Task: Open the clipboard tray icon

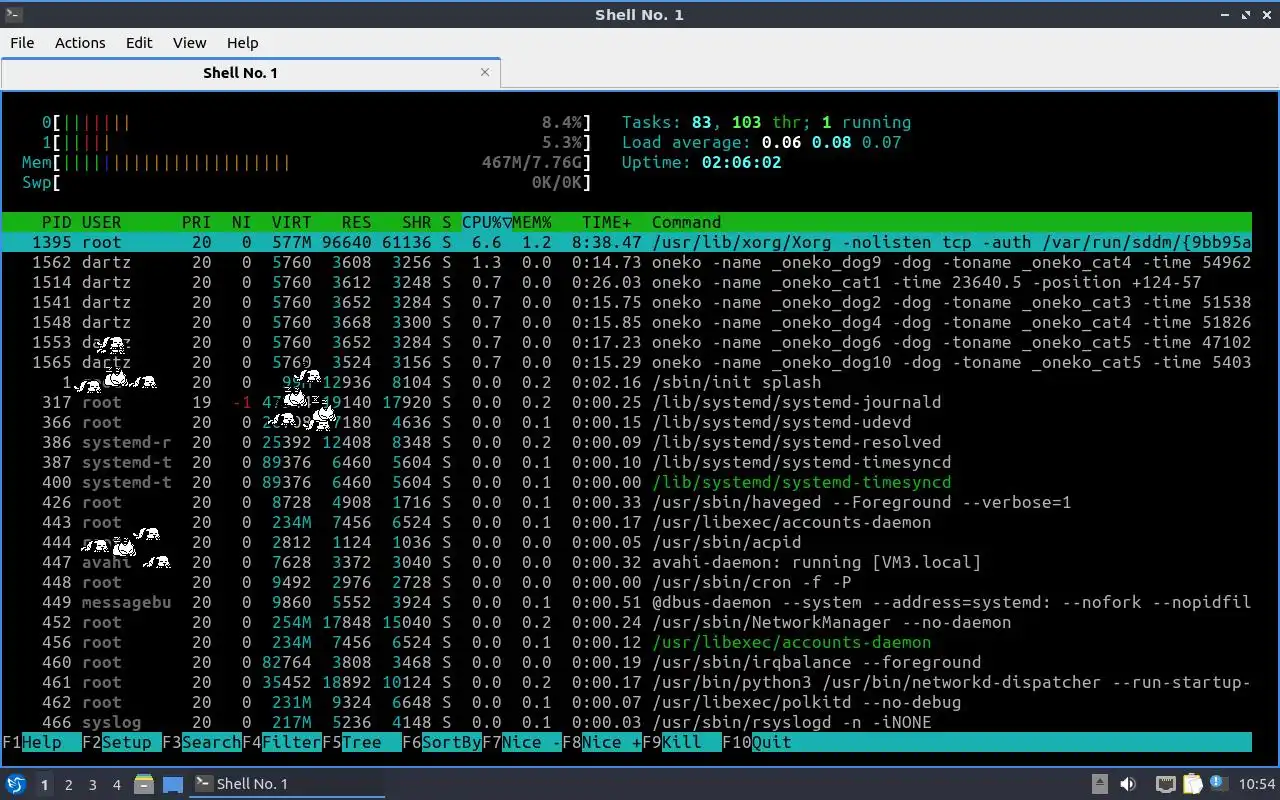Action: 1192,784
